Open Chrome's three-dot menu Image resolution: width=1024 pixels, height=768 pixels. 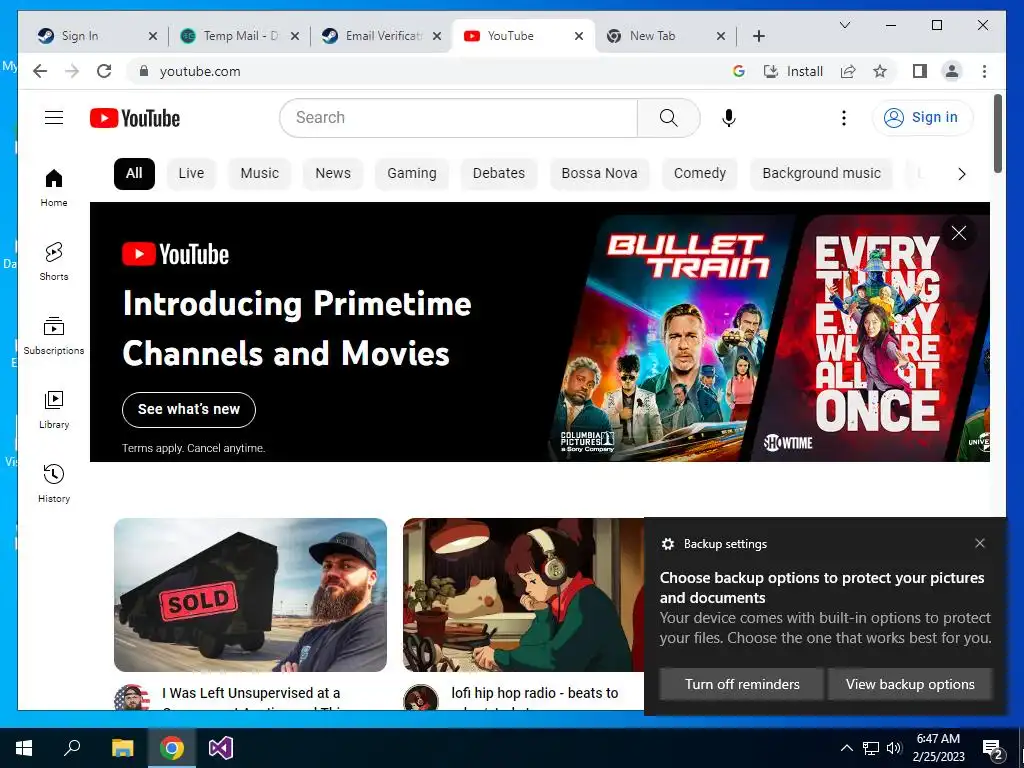coord(984,71)
